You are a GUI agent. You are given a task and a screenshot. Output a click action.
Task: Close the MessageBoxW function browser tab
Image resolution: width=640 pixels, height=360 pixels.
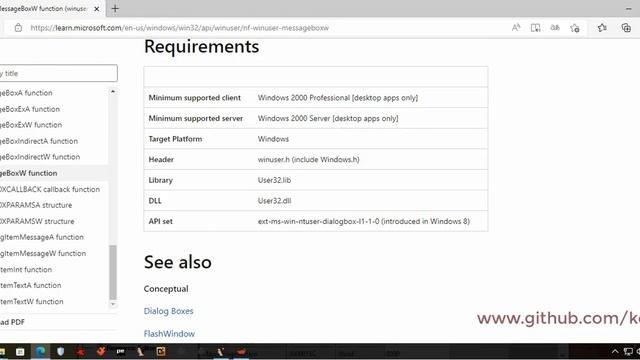tap(97, 9)
